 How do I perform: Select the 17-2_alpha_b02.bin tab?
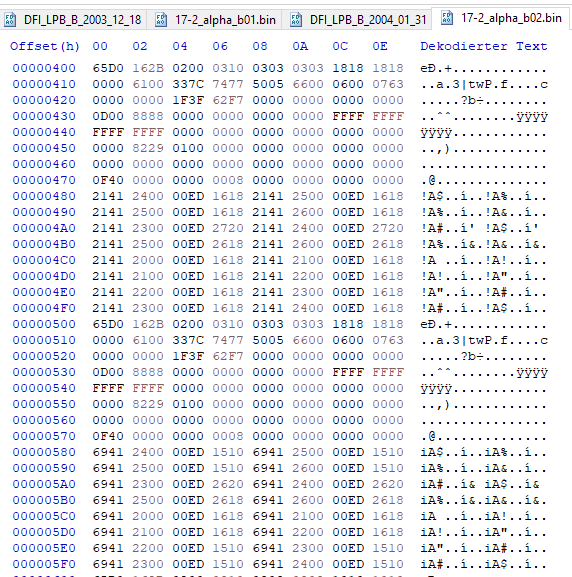point(501,18)
